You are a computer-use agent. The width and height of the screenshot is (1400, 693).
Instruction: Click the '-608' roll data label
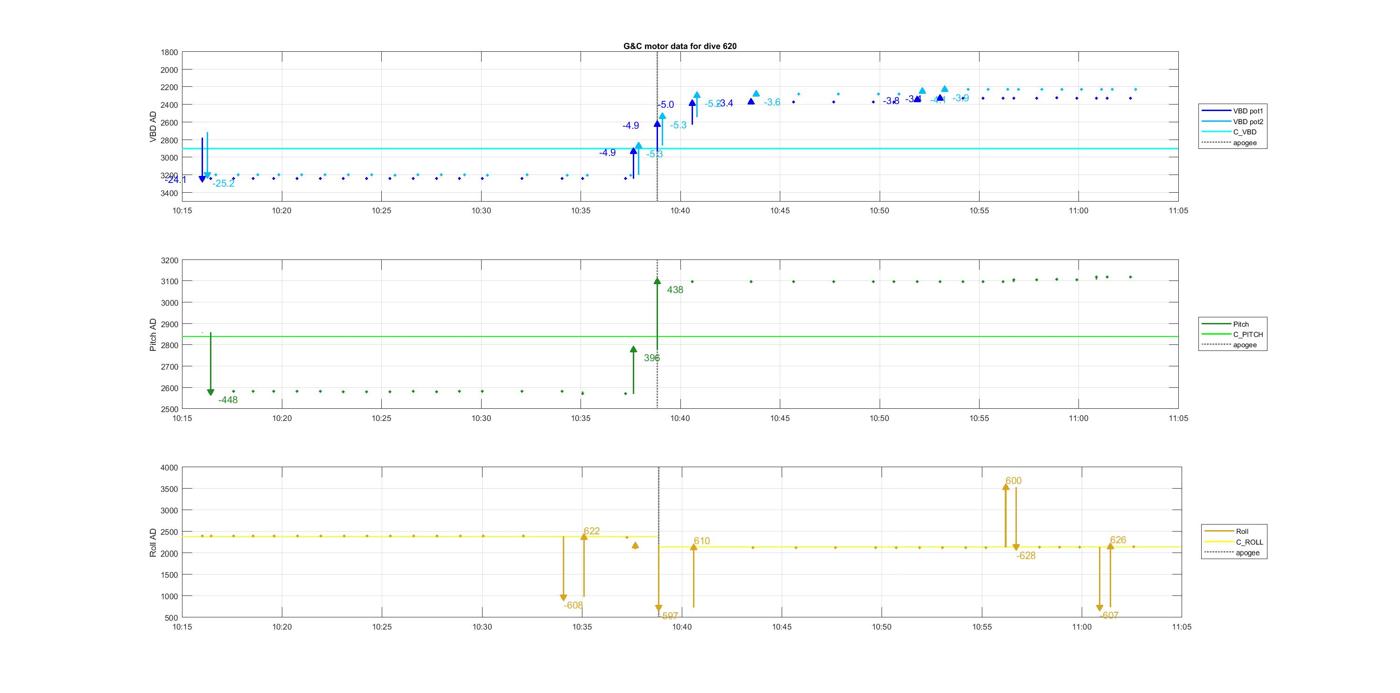(x=573, y=605)
